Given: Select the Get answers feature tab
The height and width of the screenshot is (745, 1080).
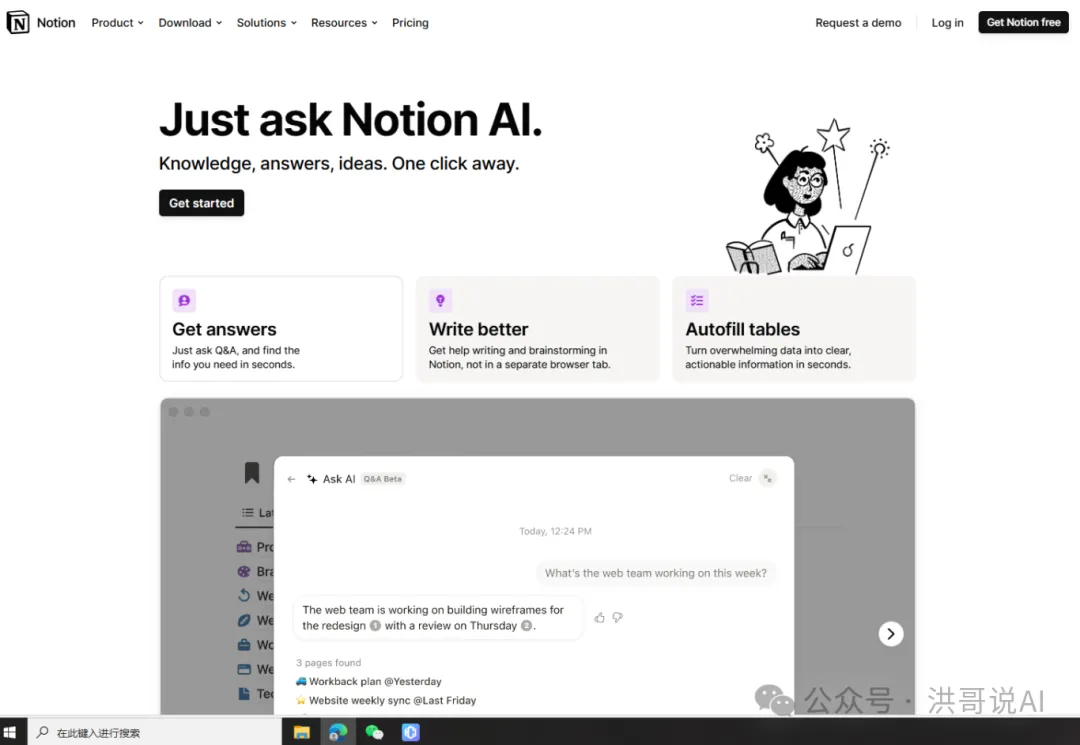Looking at the screenshot, I should [281, 329].
